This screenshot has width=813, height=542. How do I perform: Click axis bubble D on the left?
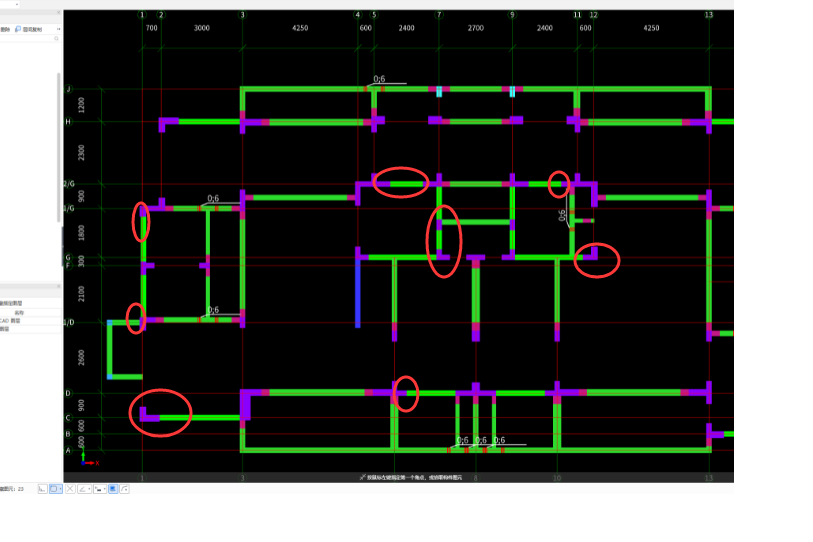tap(68, 393)
